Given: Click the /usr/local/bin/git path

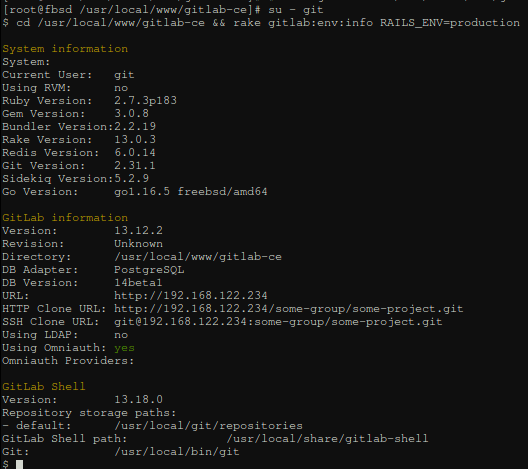Looking at the screenshot, I should click(x=177, y=452).
